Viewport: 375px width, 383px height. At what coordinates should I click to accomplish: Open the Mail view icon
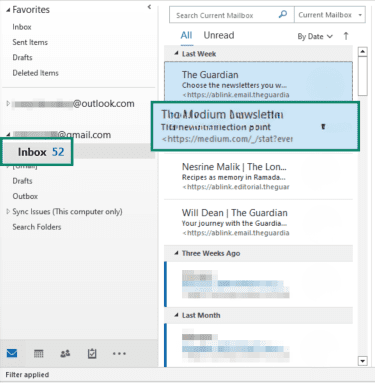click(12, 353)
